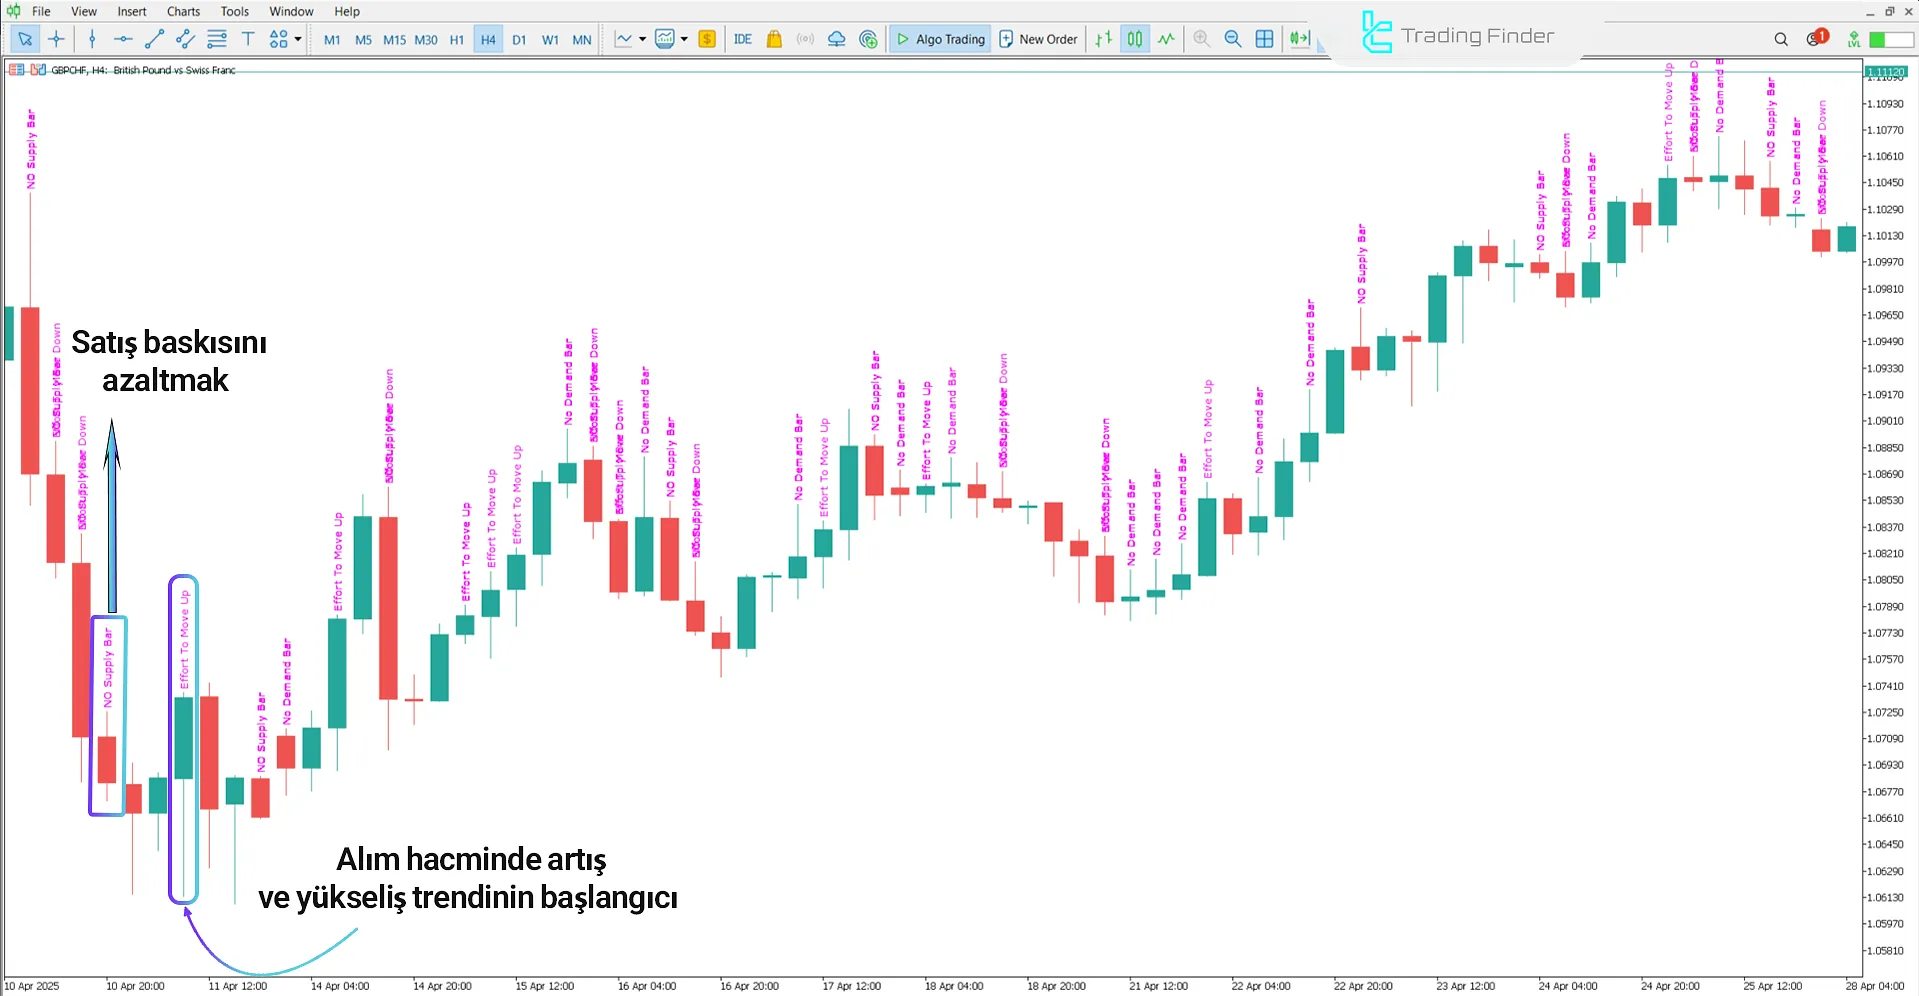
Task: Toggle Algo Trading on or off
Action: [x=938, y=39]
